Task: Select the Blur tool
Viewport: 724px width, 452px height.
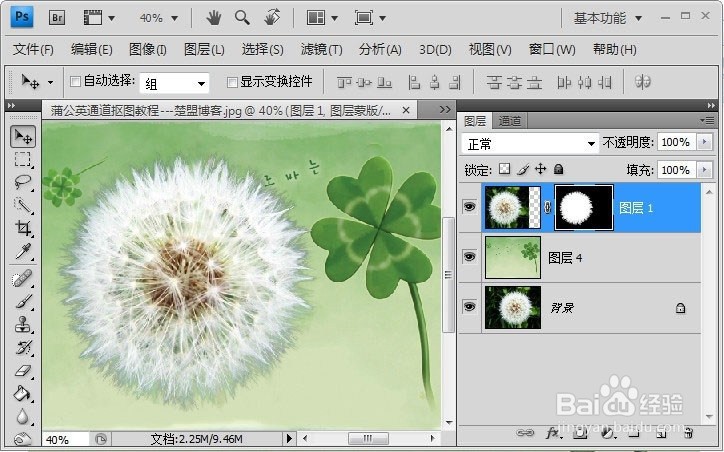Action: [x=23, y=416]
